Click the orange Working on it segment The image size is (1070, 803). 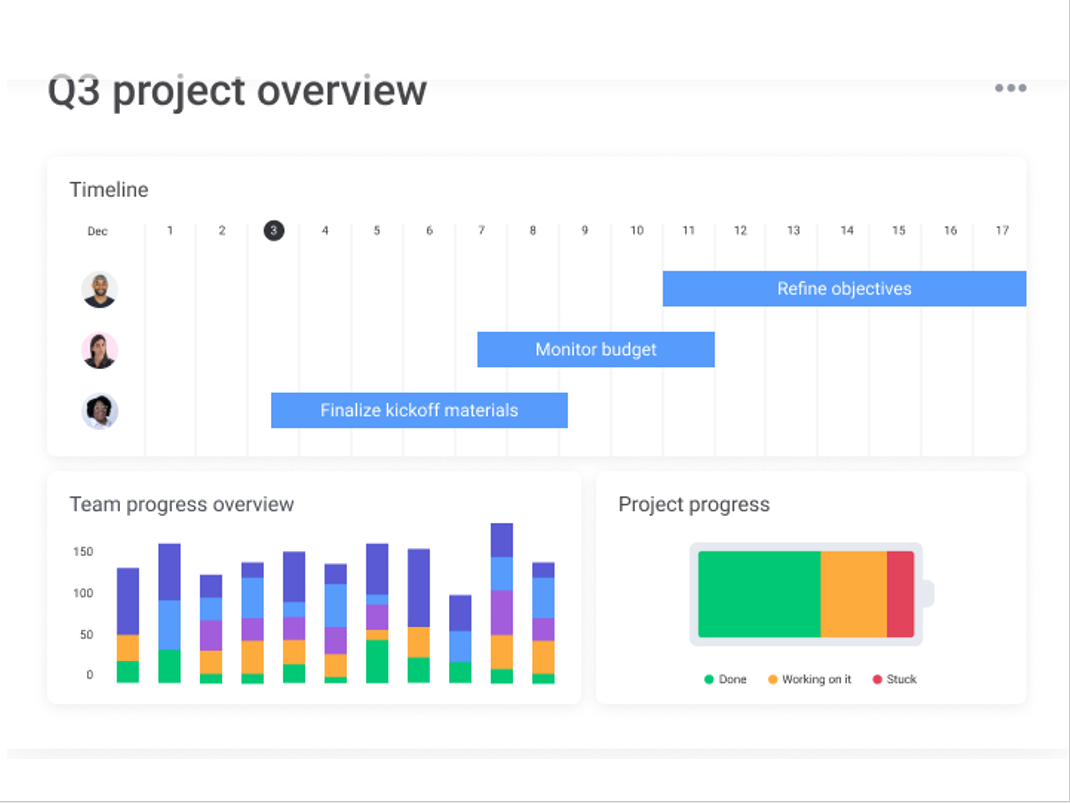coord(853,594)
